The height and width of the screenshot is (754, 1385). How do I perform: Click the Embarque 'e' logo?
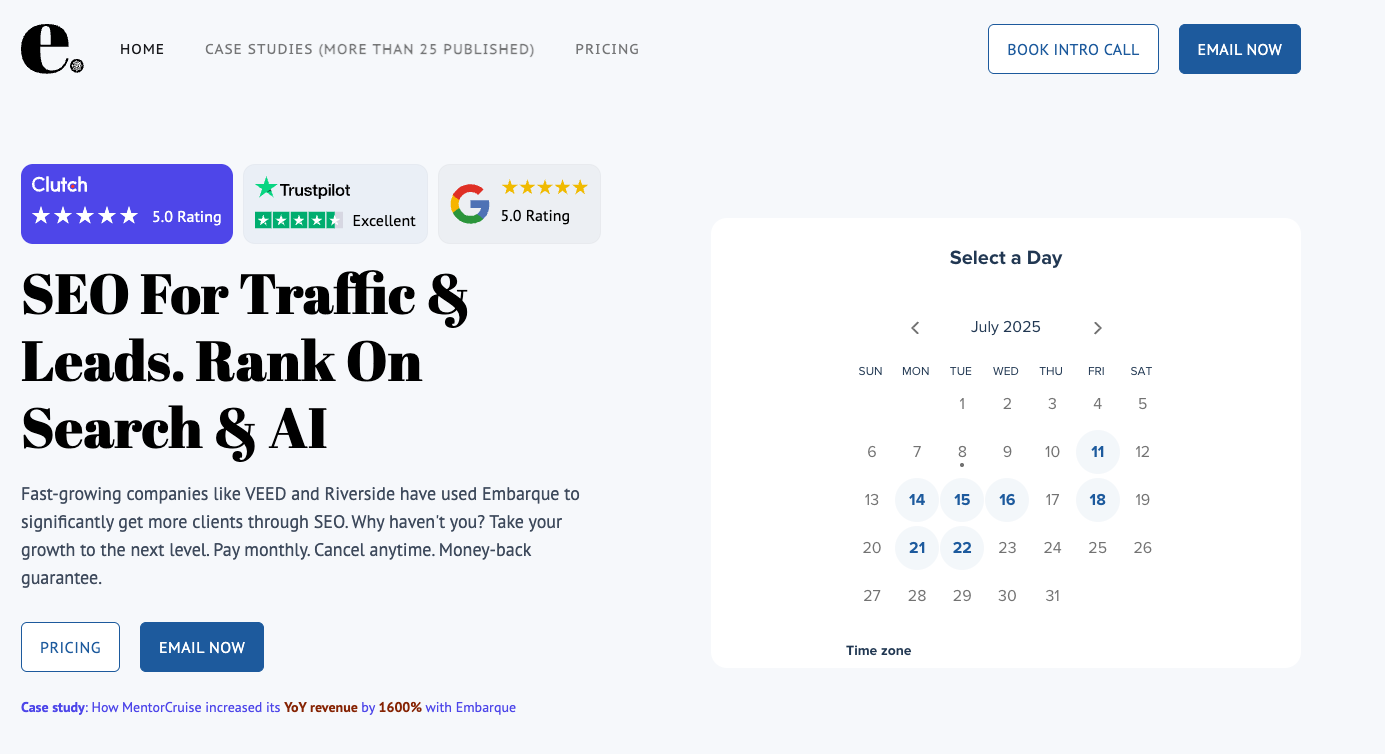pos(52,49)
